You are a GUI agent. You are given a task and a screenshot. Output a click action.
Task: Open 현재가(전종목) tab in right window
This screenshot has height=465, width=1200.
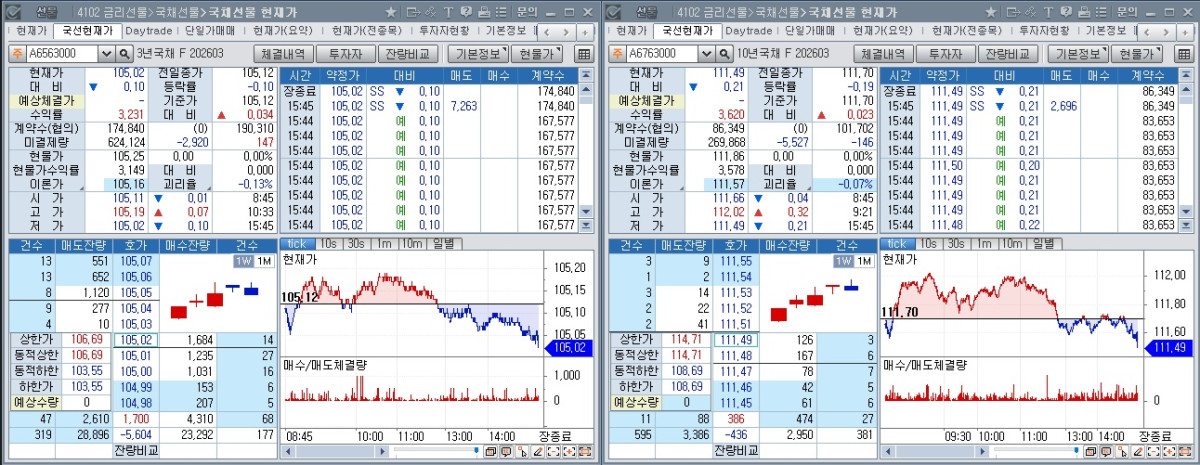[969, 31]
